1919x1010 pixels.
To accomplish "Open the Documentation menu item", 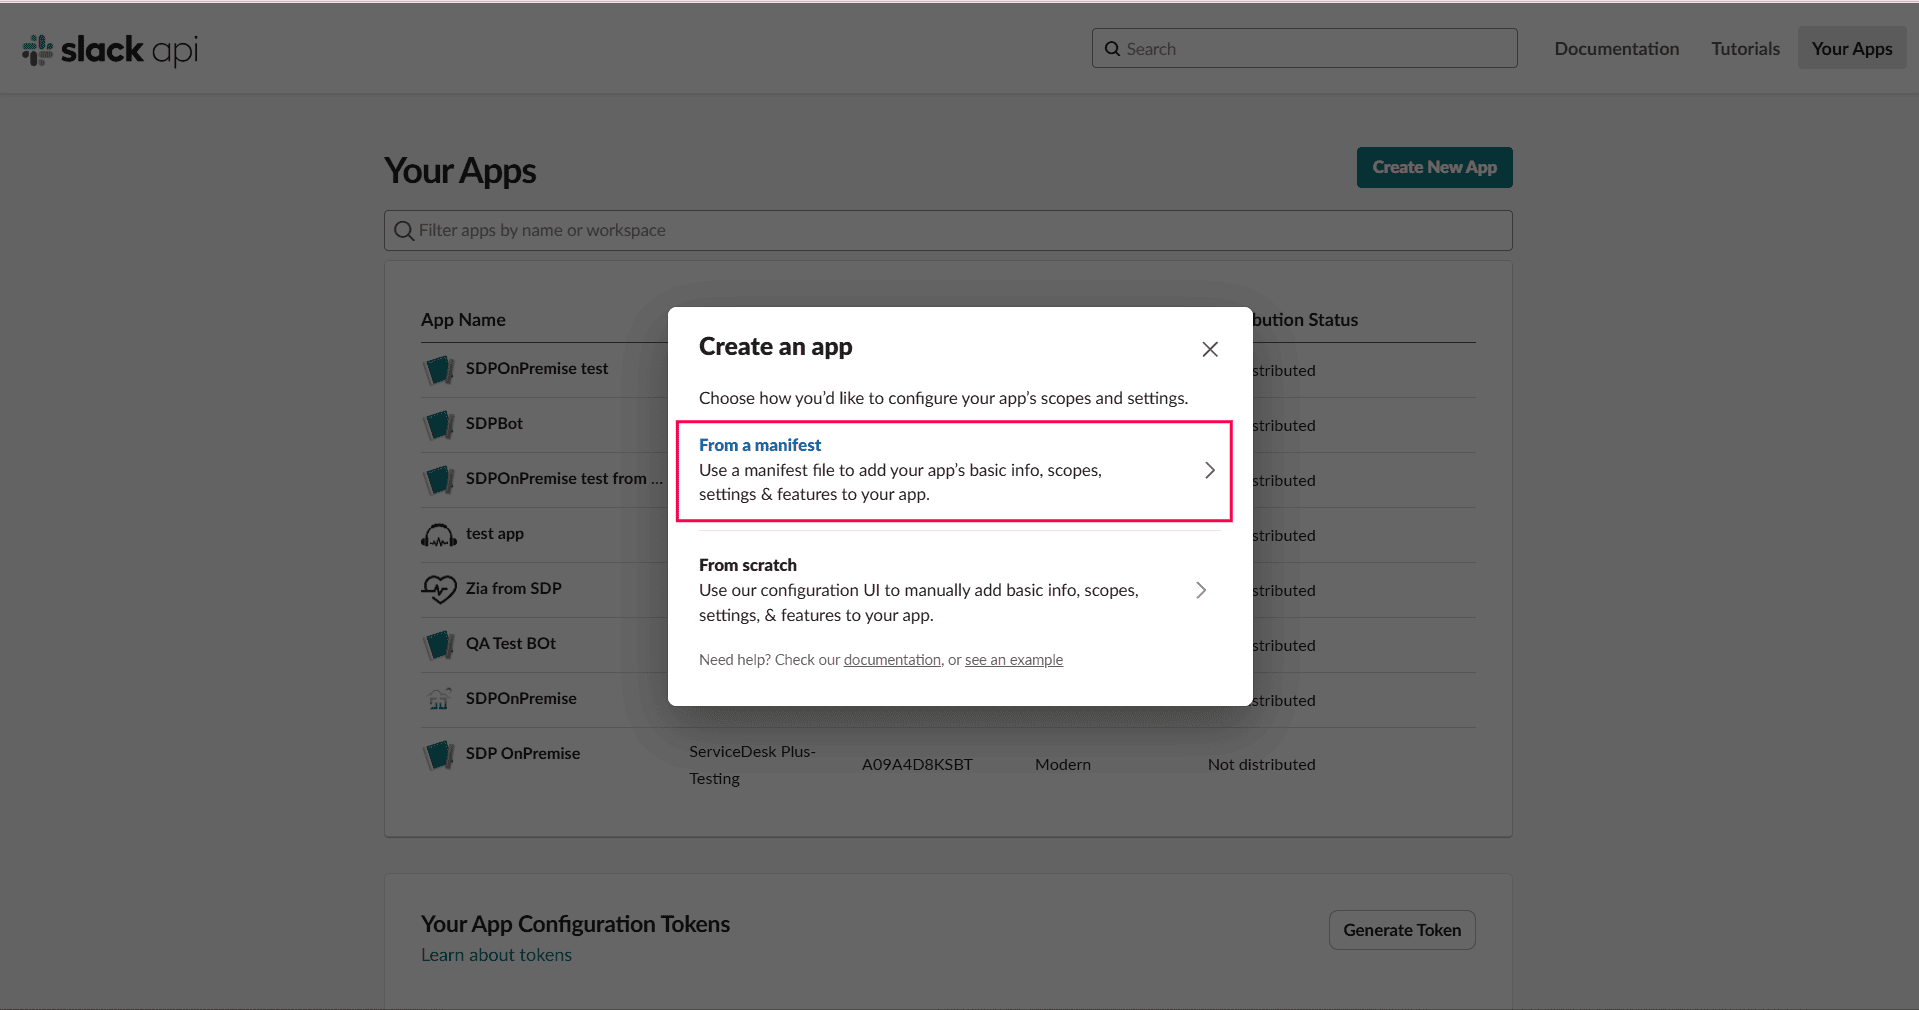I will tap(1616, 49).
